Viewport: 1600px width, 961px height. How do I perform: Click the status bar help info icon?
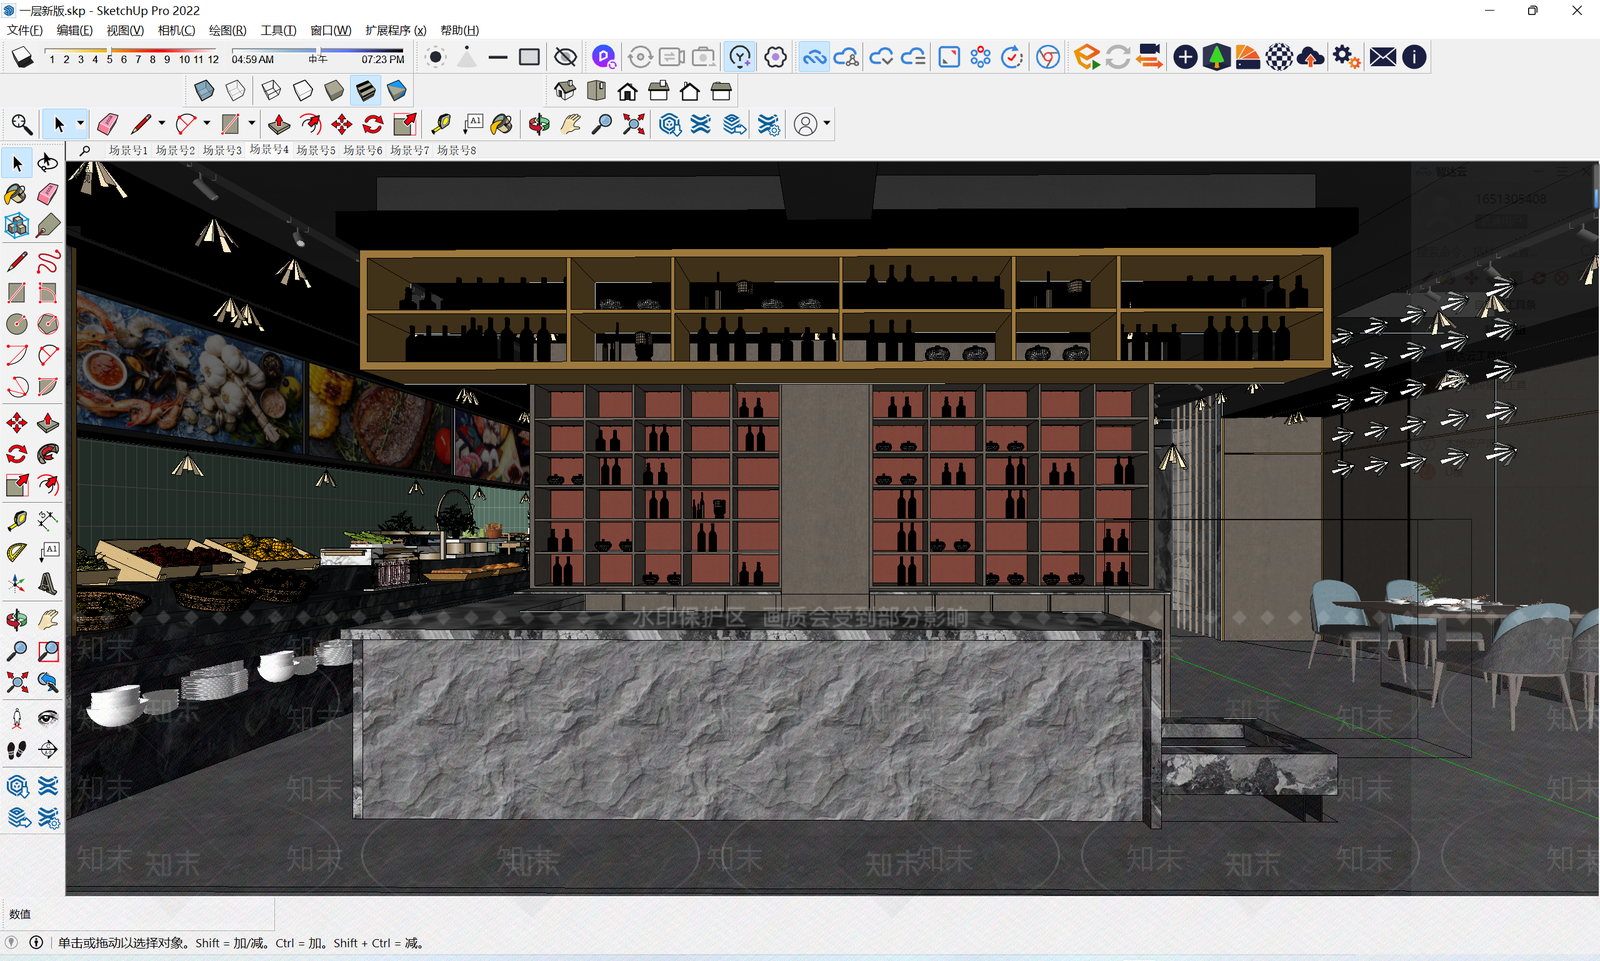click(x=36, y=943)
